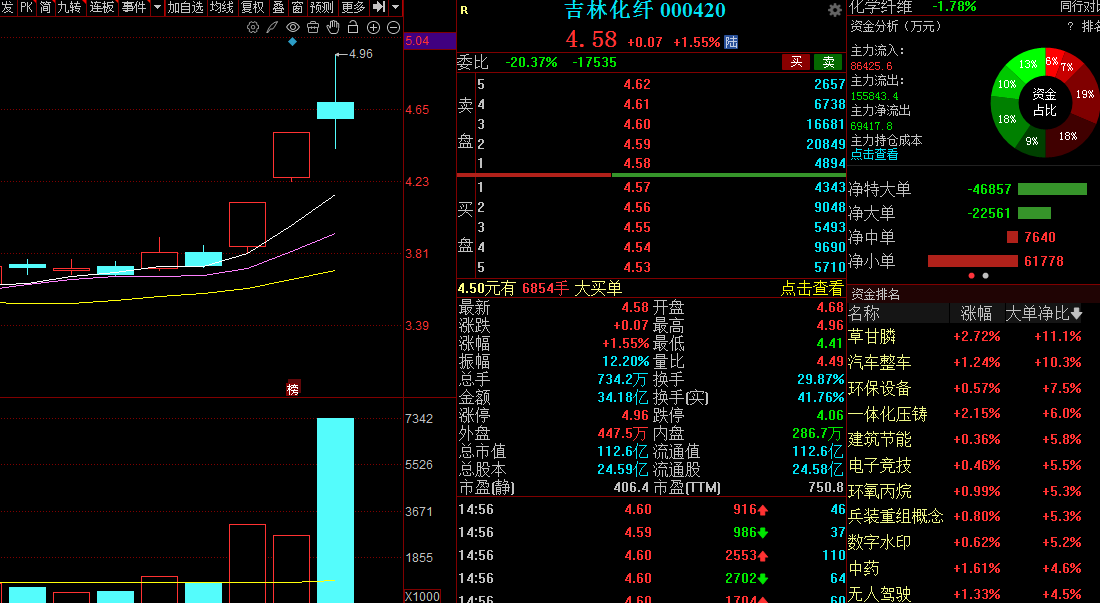
Task: Expand dropdown after jump-to-end arrow
Action: pos(396,7)
